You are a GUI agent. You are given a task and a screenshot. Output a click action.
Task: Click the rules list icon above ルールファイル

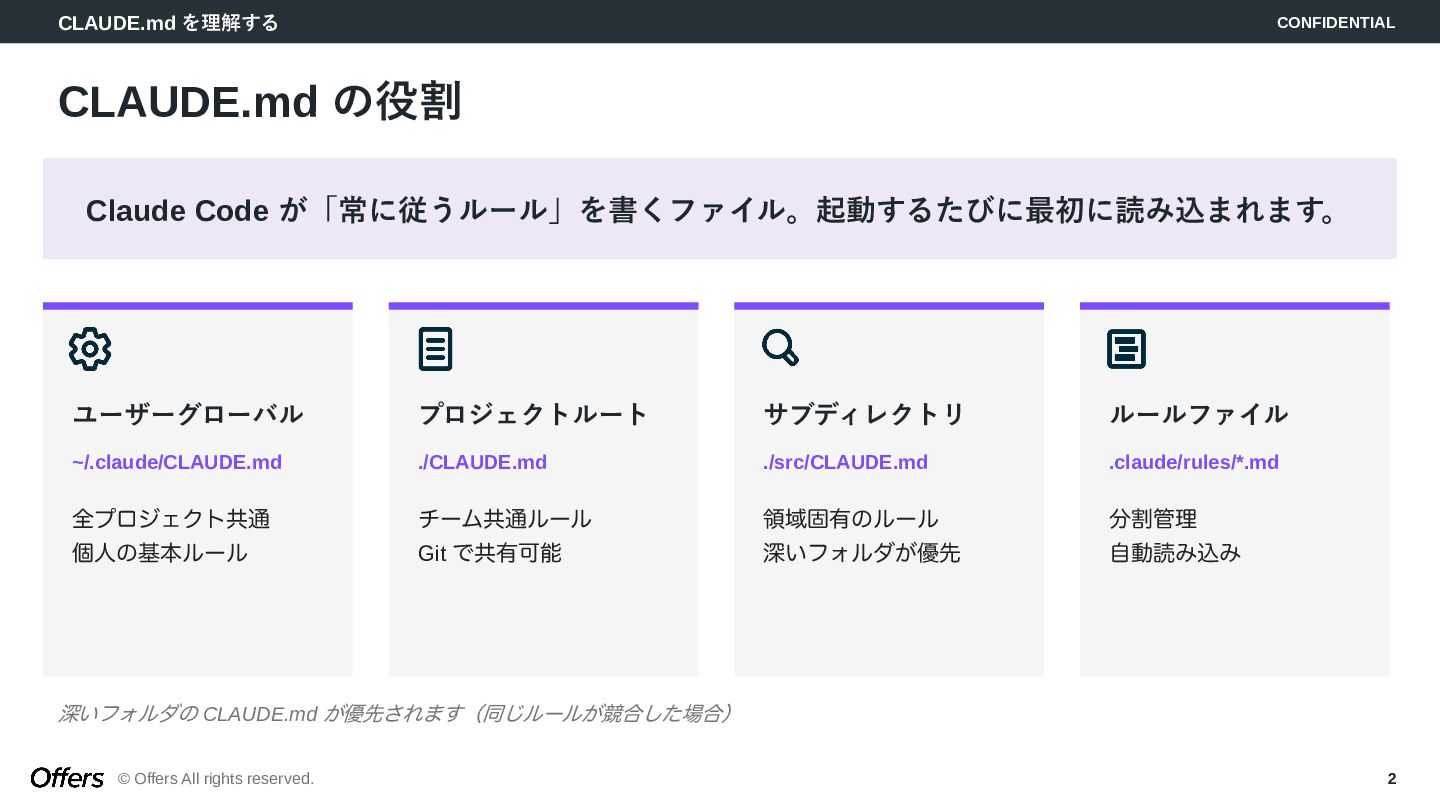coord(1126,349)
